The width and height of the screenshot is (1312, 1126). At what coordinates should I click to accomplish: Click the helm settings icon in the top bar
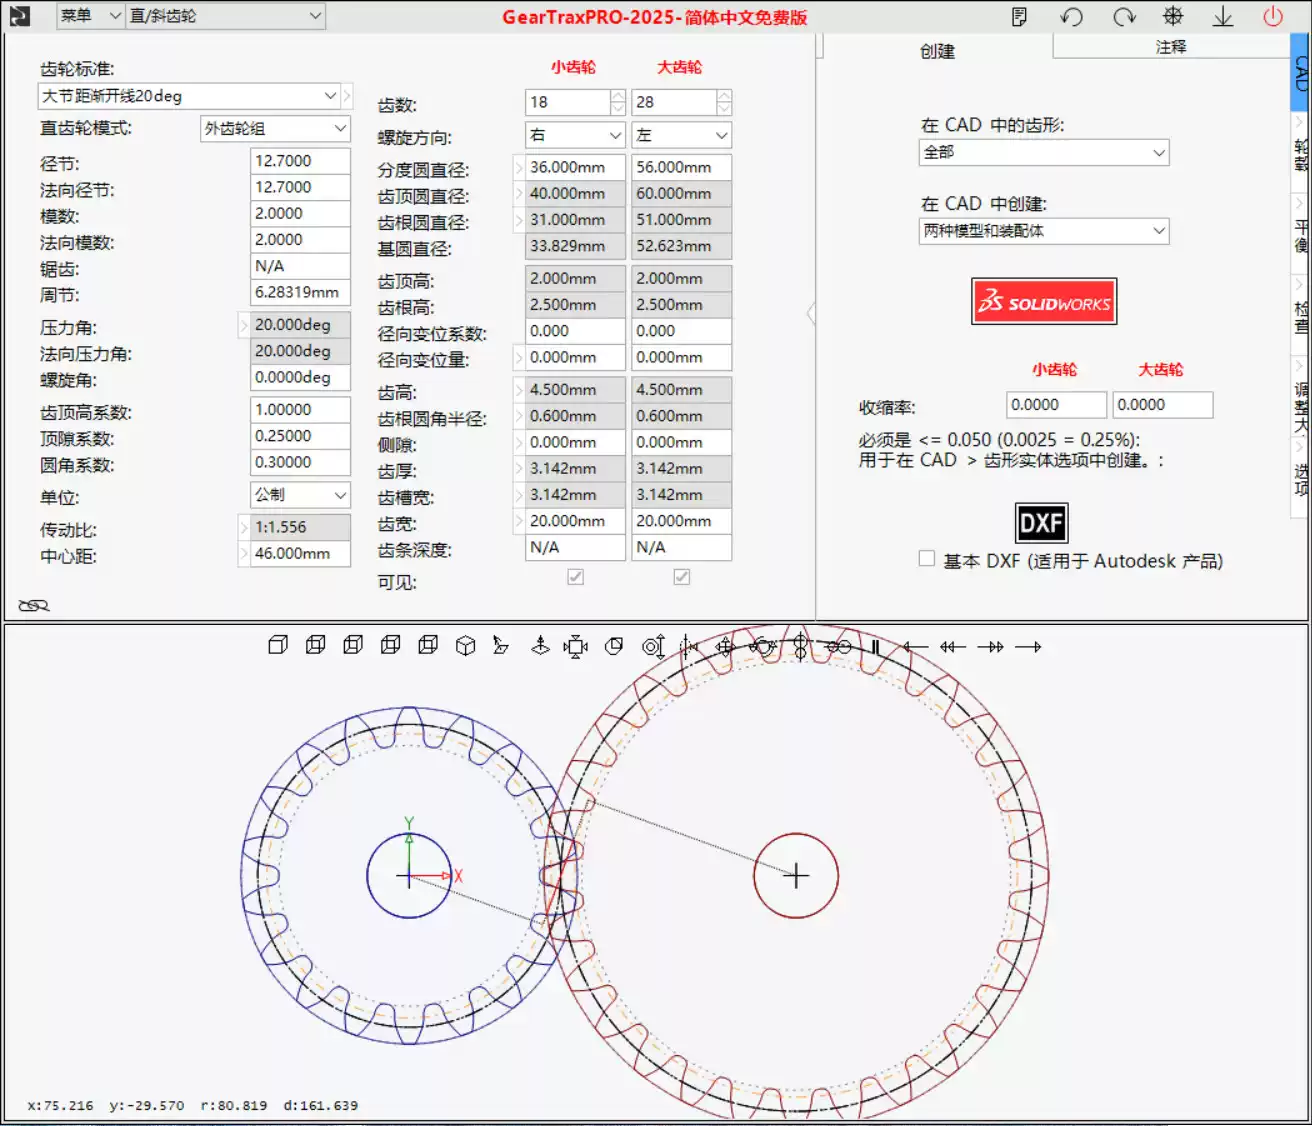click(x=1173, y=16)
